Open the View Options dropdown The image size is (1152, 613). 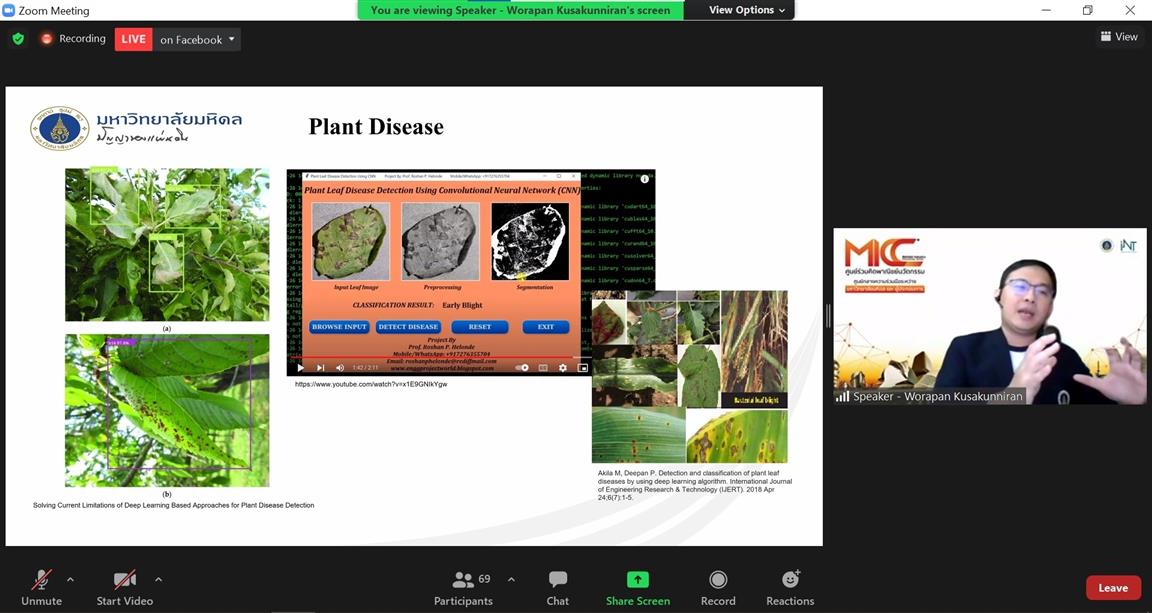click(x=747, y=10)
